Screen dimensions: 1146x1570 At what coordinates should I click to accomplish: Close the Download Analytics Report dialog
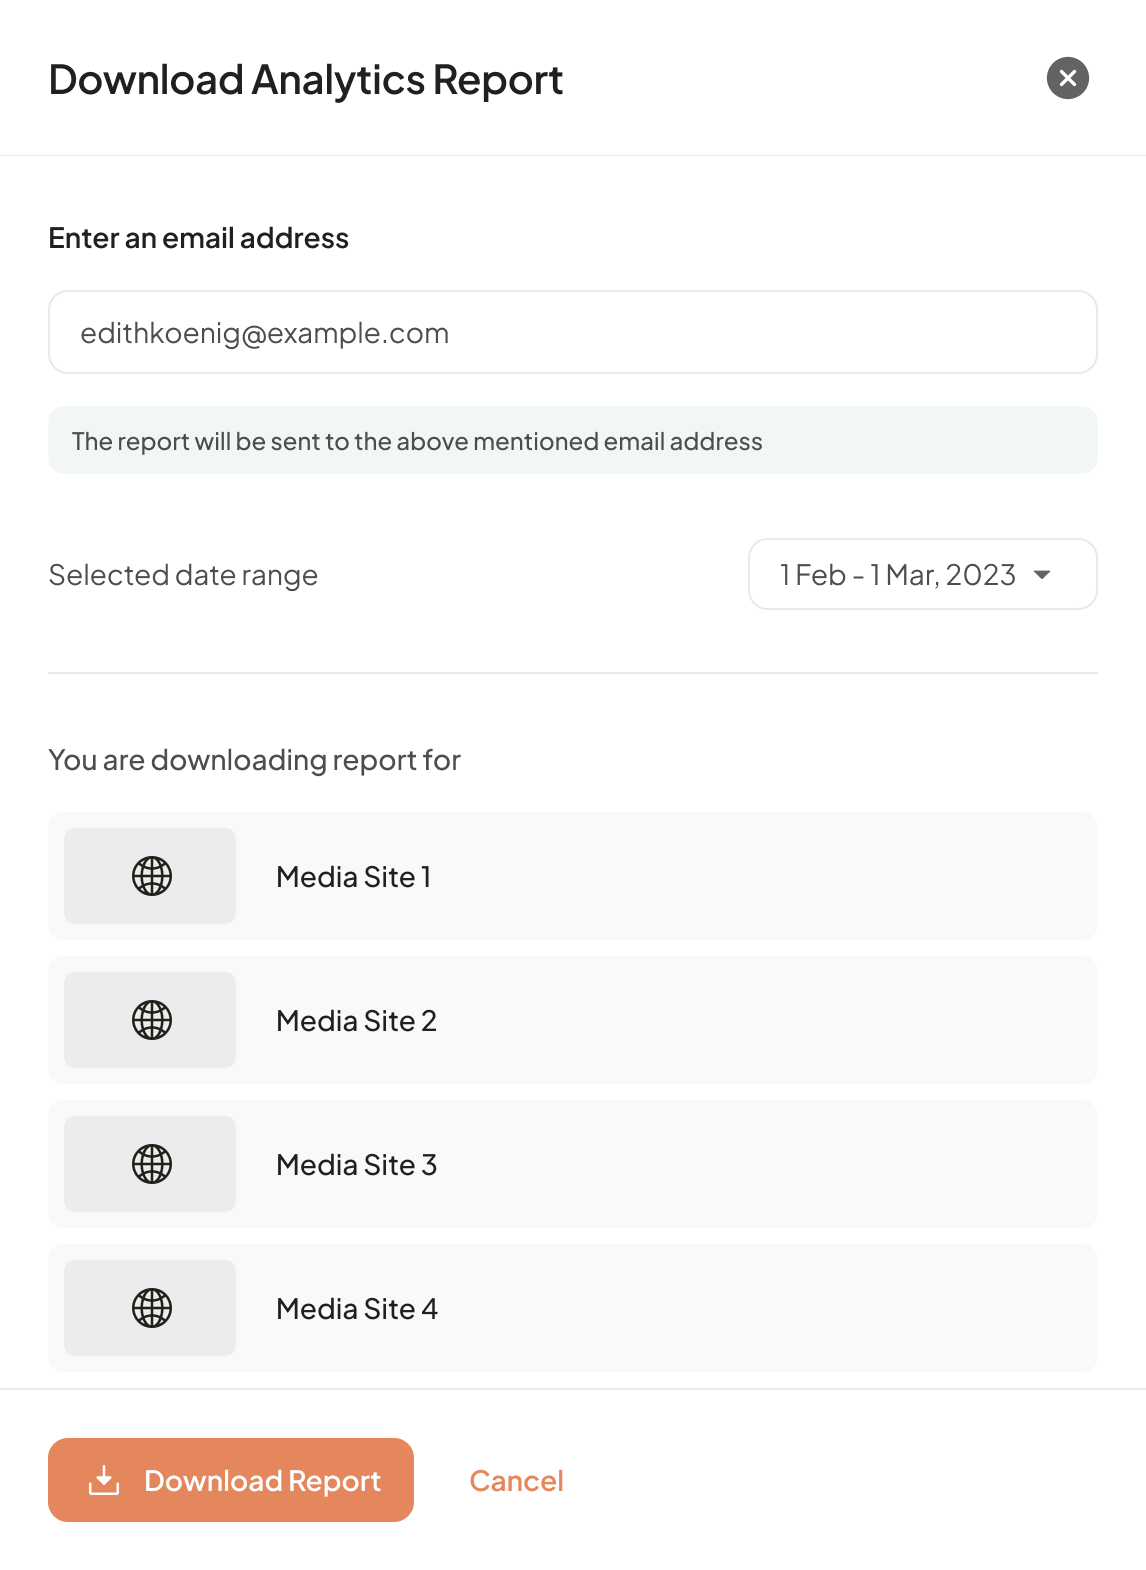coord(1068,78)
